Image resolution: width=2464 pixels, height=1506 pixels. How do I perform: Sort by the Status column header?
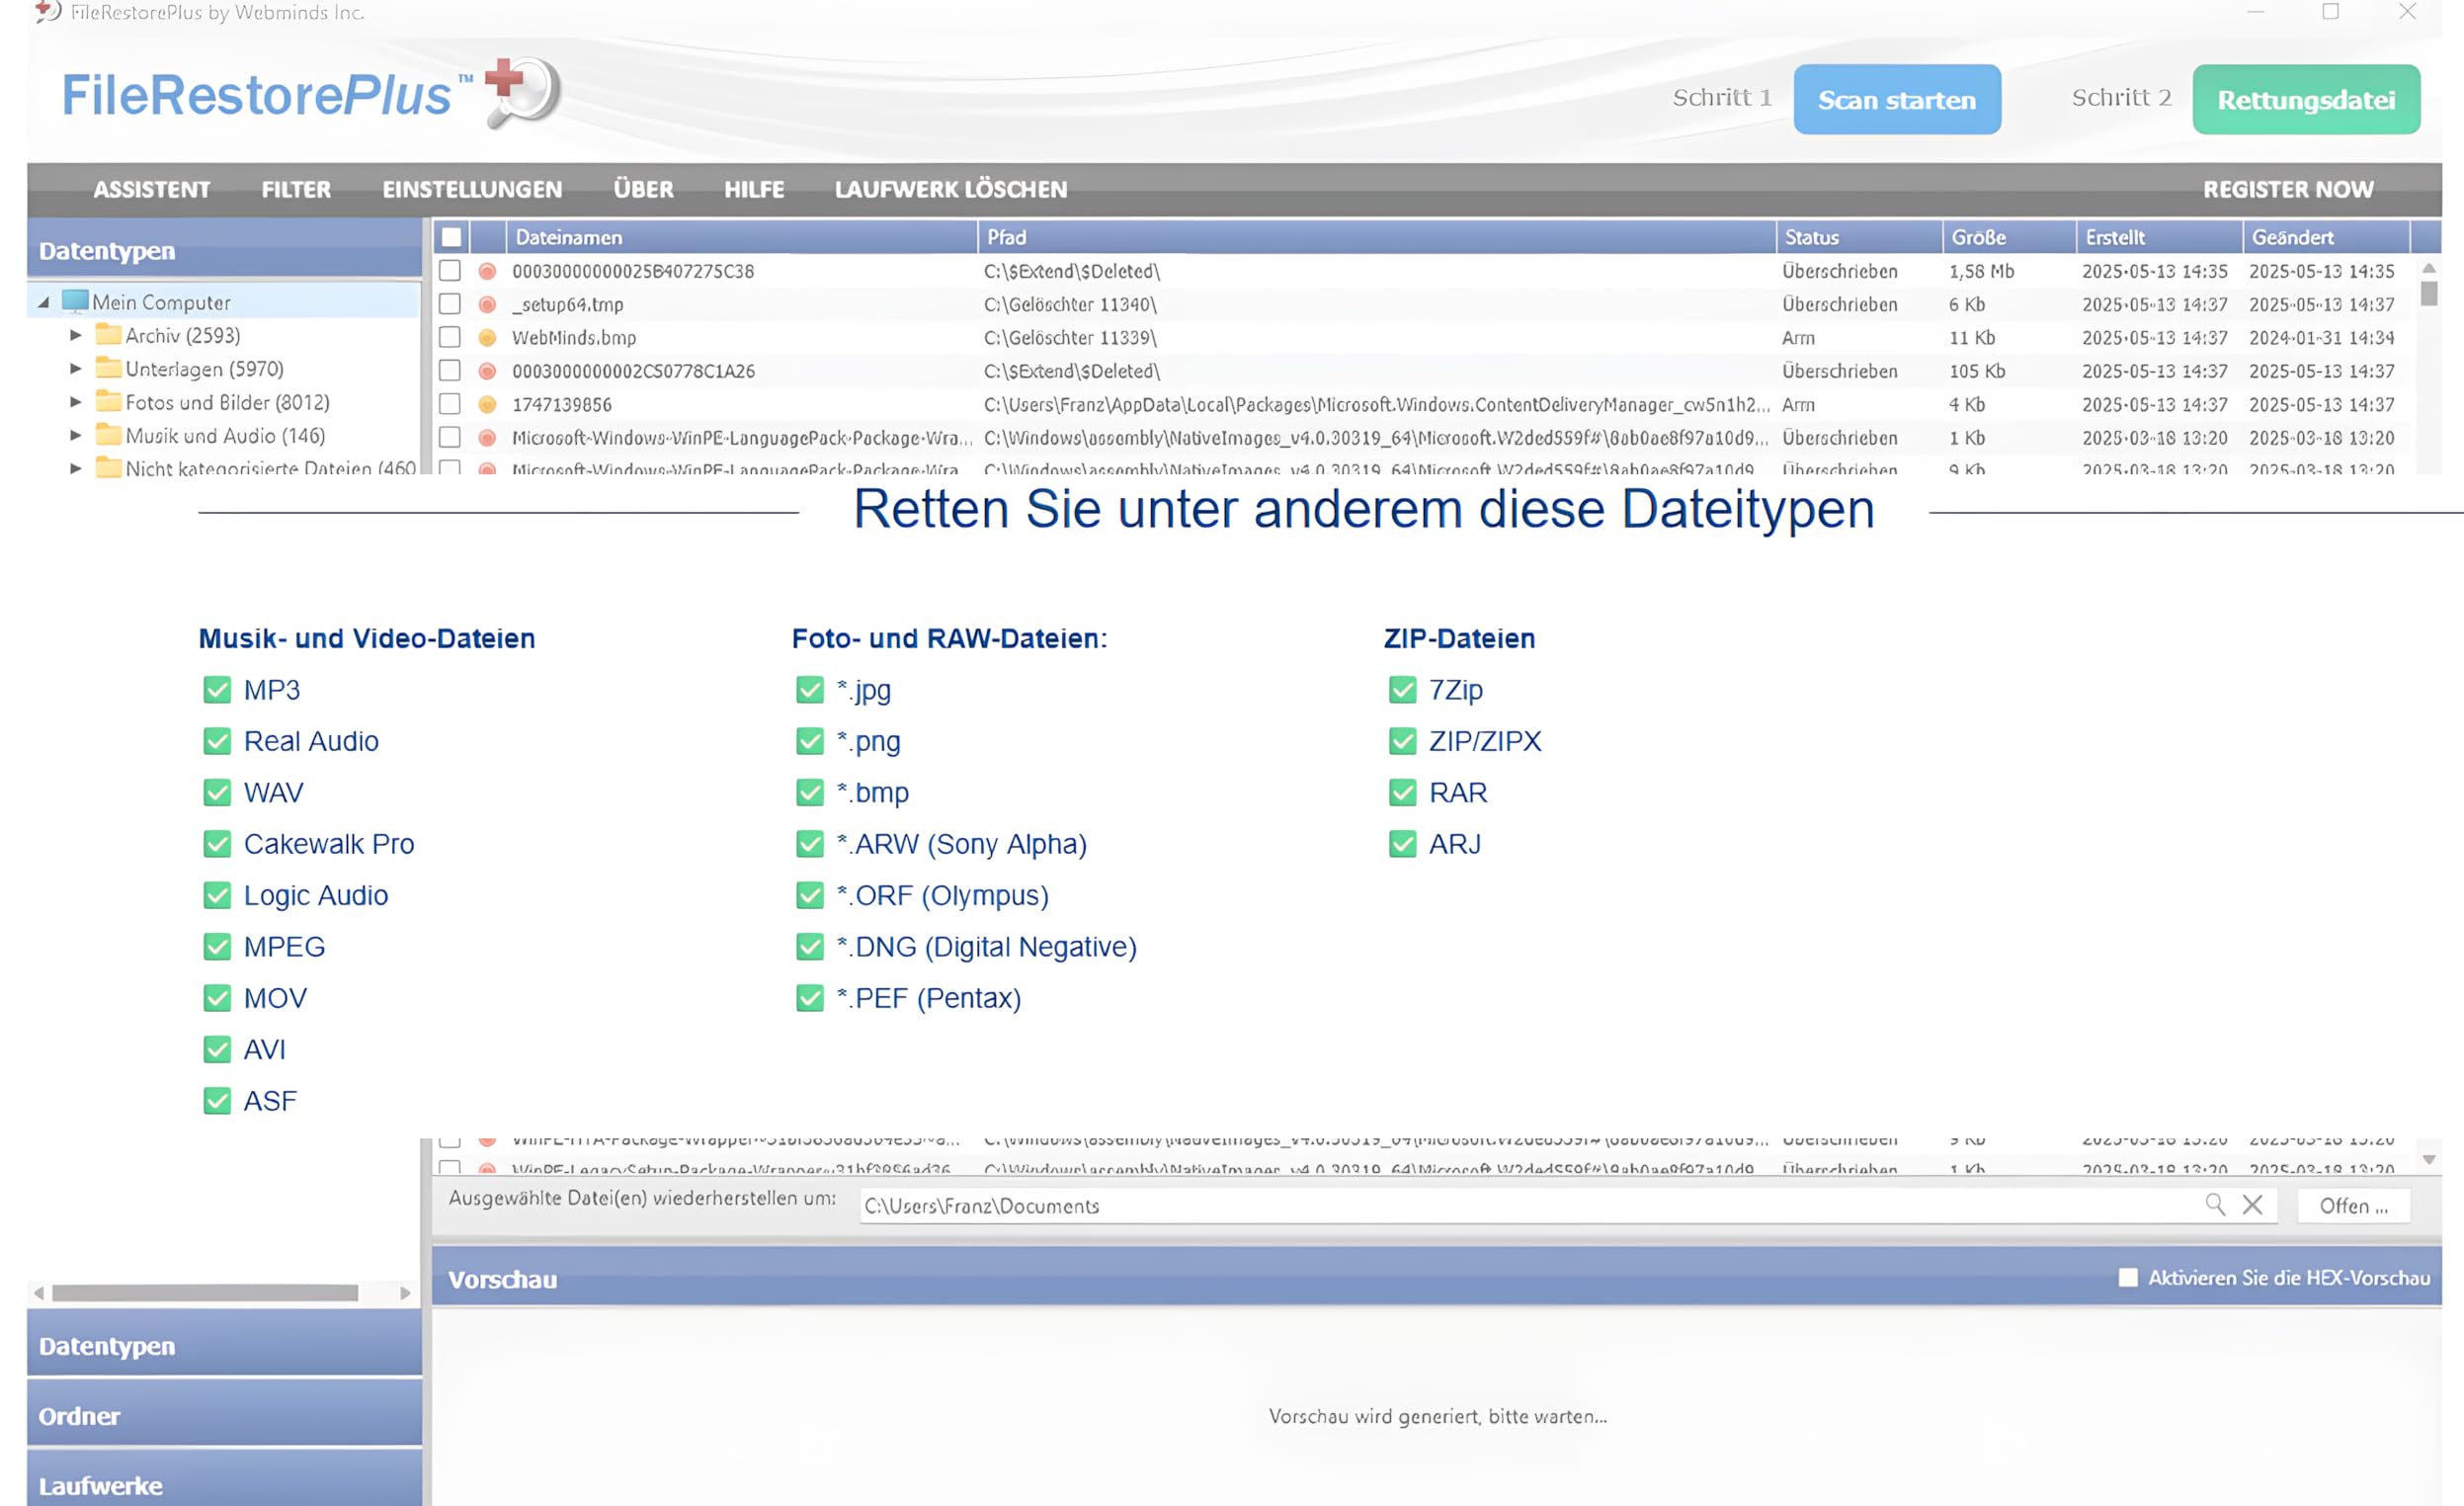(1859, 237)
